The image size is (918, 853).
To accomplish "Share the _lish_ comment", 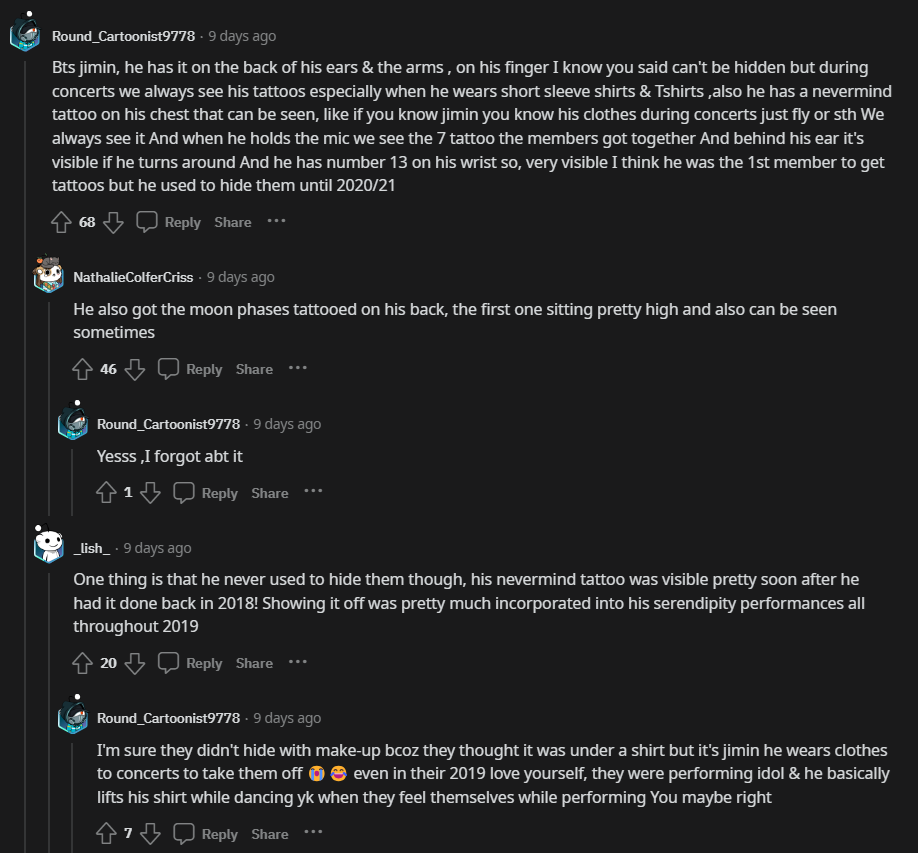I will click(254, 663).
